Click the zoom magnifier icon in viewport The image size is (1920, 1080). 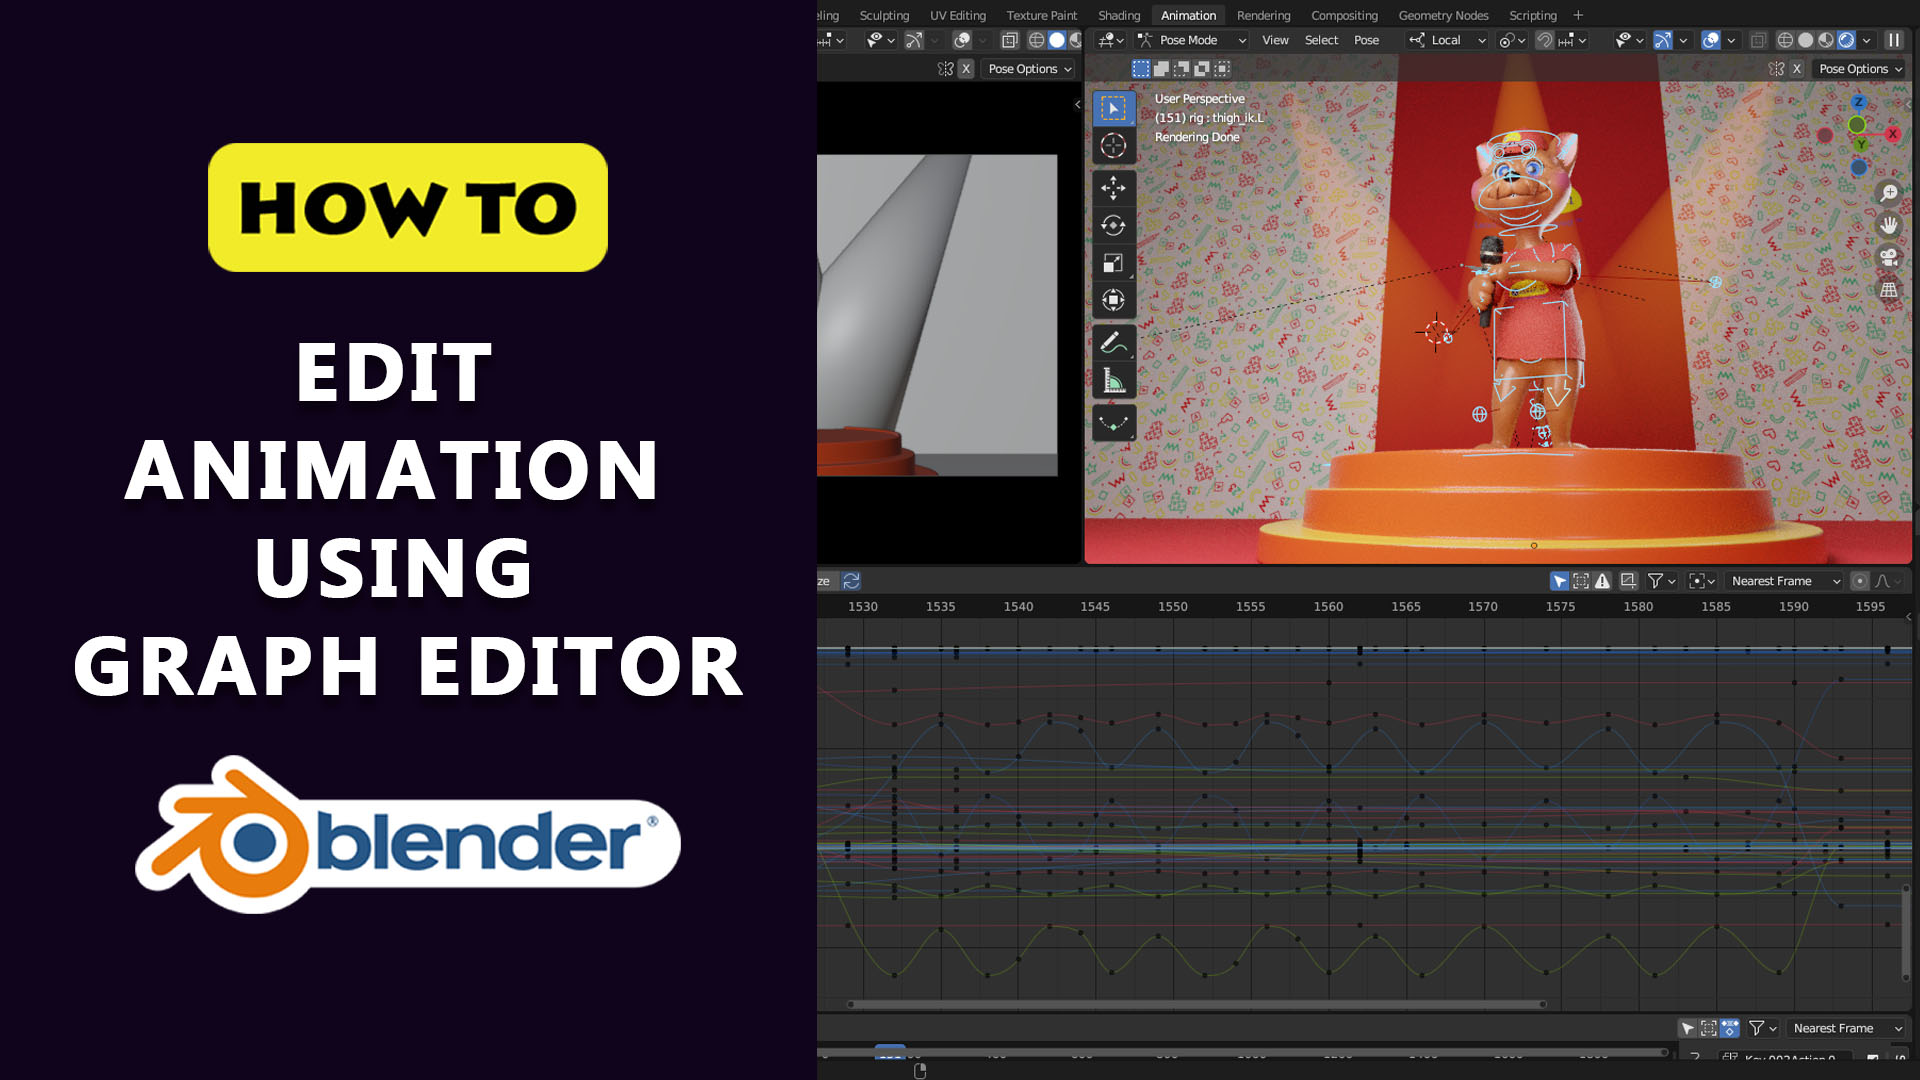(1888, 193)
